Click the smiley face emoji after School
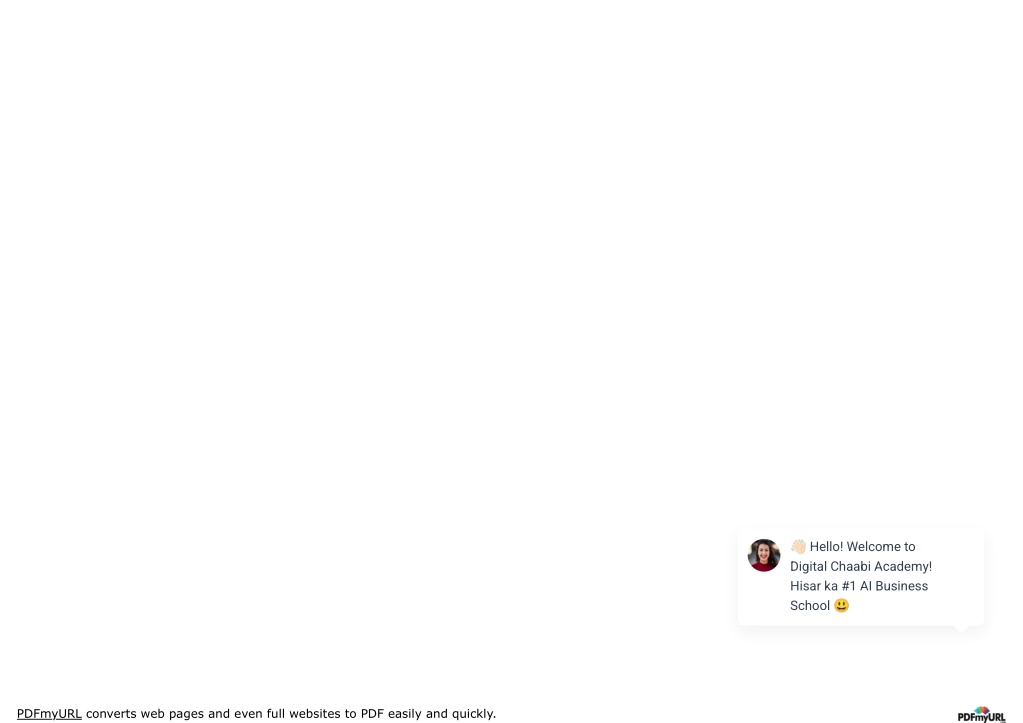1023x723 pixels. pyautogui.click(x=841, y=606)
